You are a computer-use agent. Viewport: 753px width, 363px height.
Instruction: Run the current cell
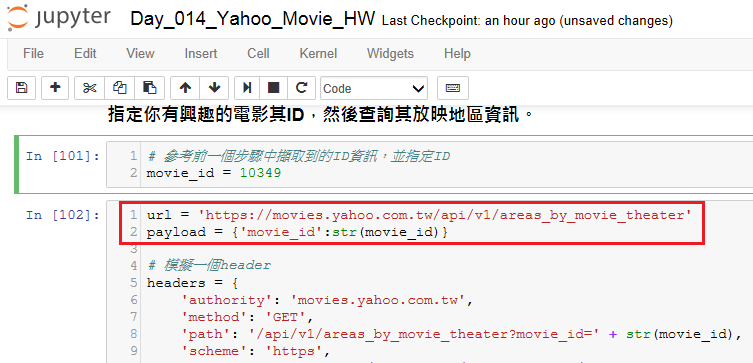click(247, 88)
